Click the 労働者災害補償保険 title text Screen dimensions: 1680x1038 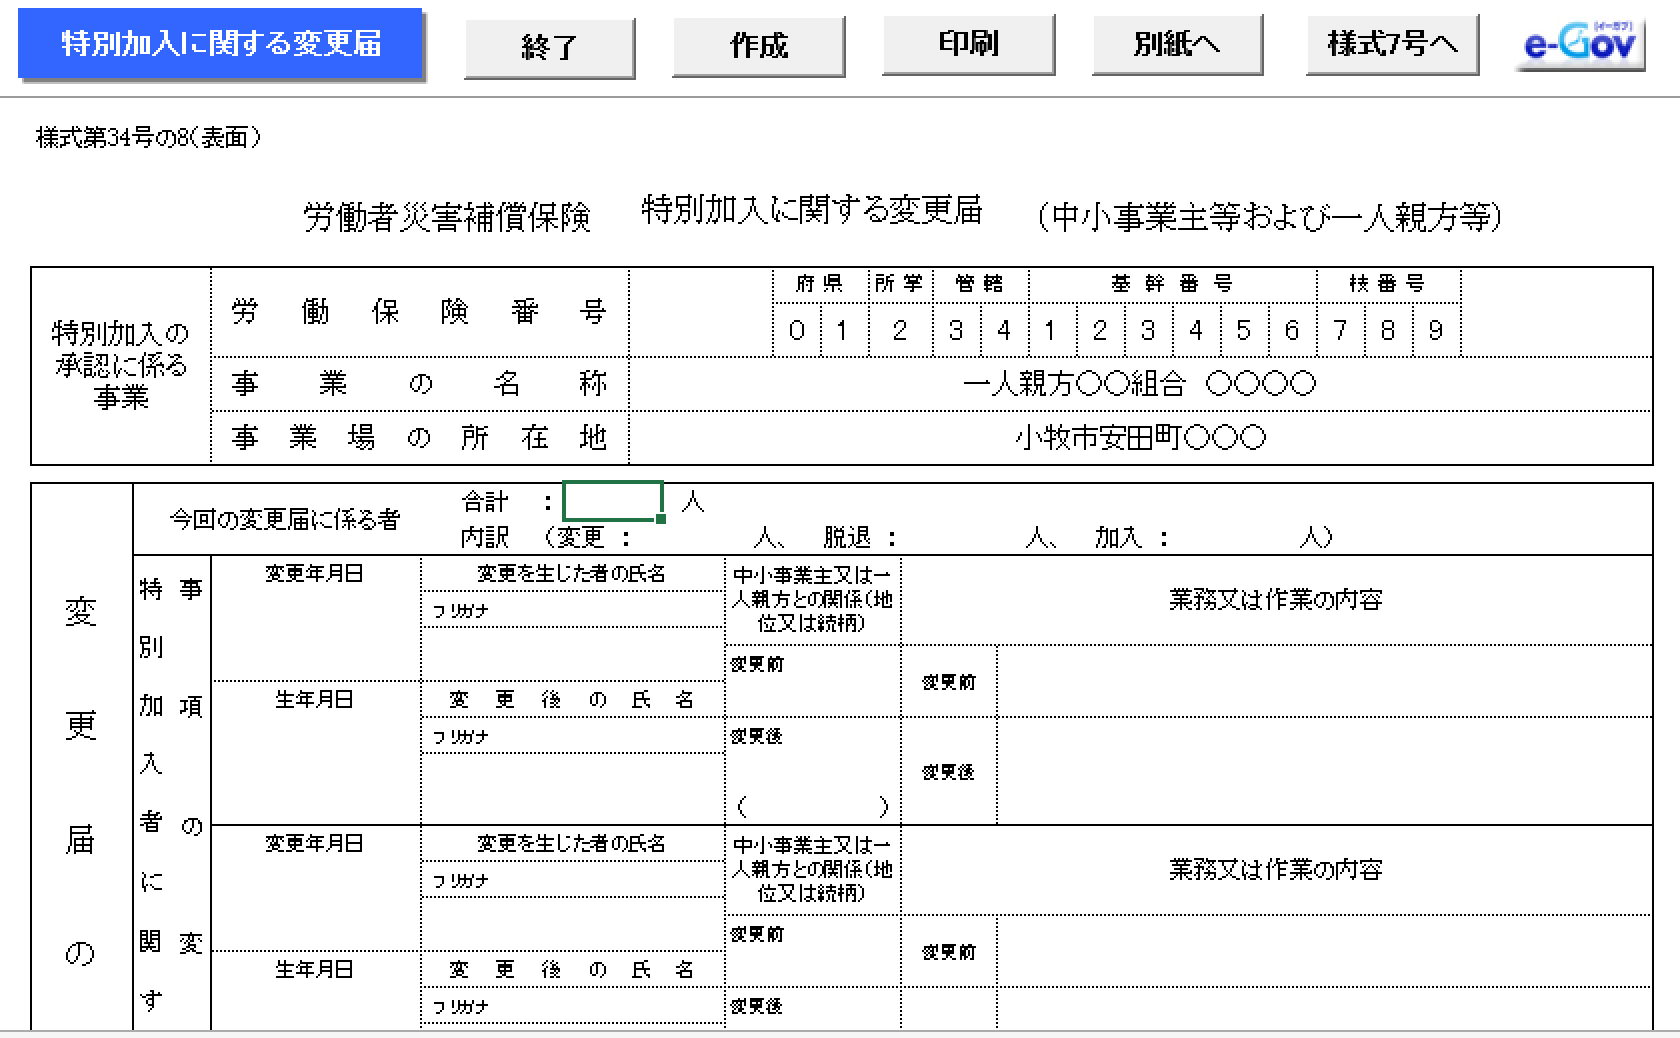tap(447, 217)
